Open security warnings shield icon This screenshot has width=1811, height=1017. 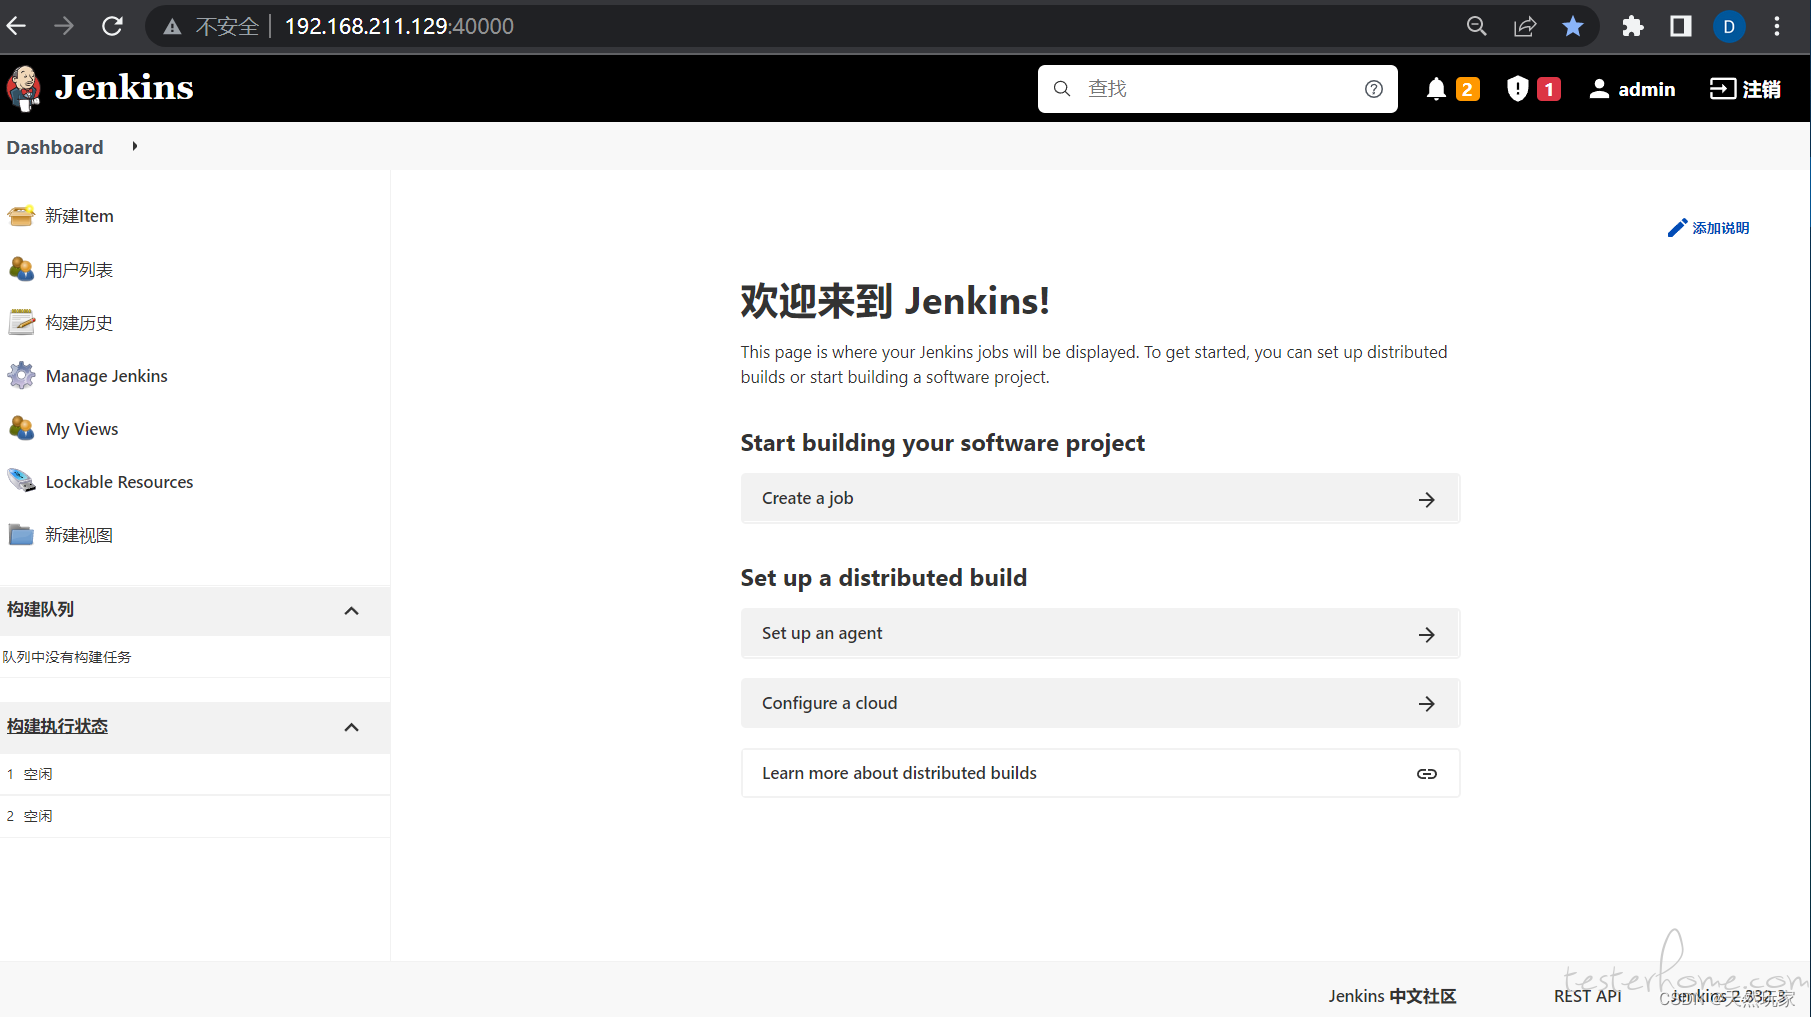click(x=1518, y=89)
